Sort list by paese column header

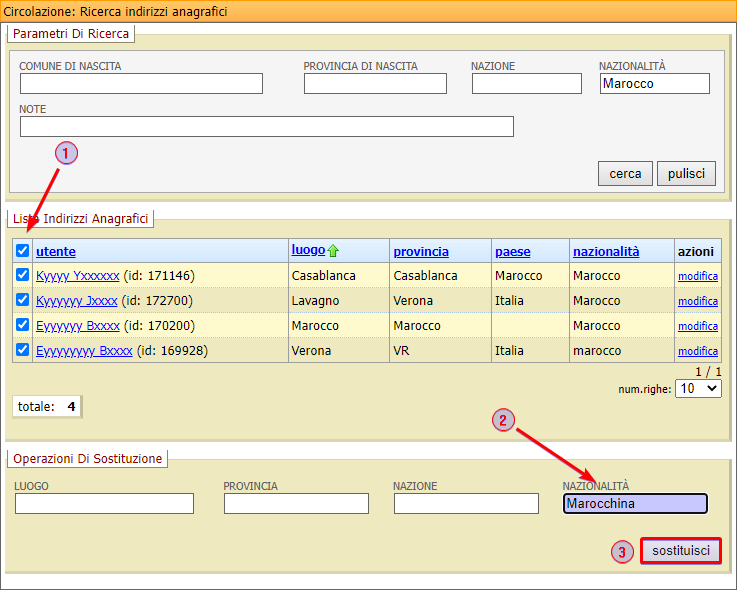[512, 252]
